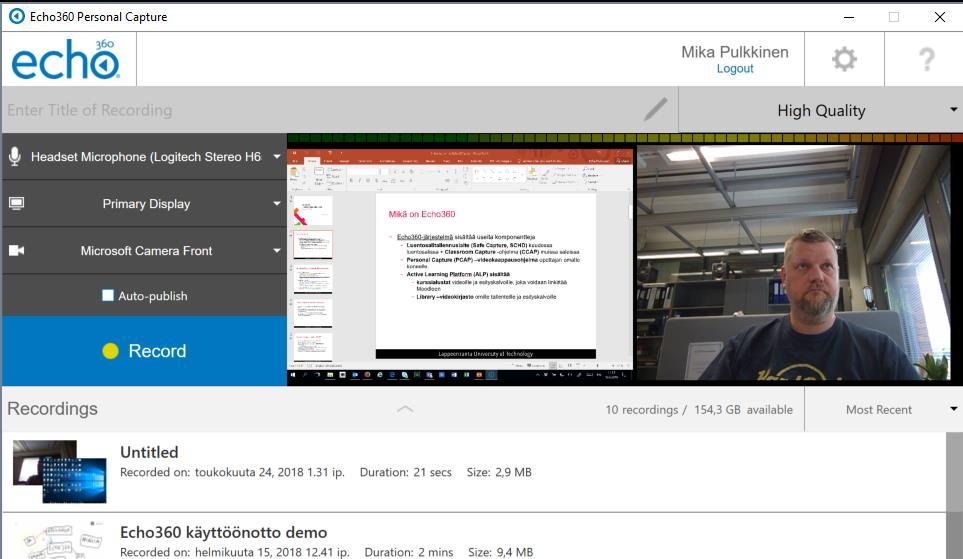Viewport: 963px width, 559px height.
Task: Click the webcam preview pane
Action: [x=793, y=263]
